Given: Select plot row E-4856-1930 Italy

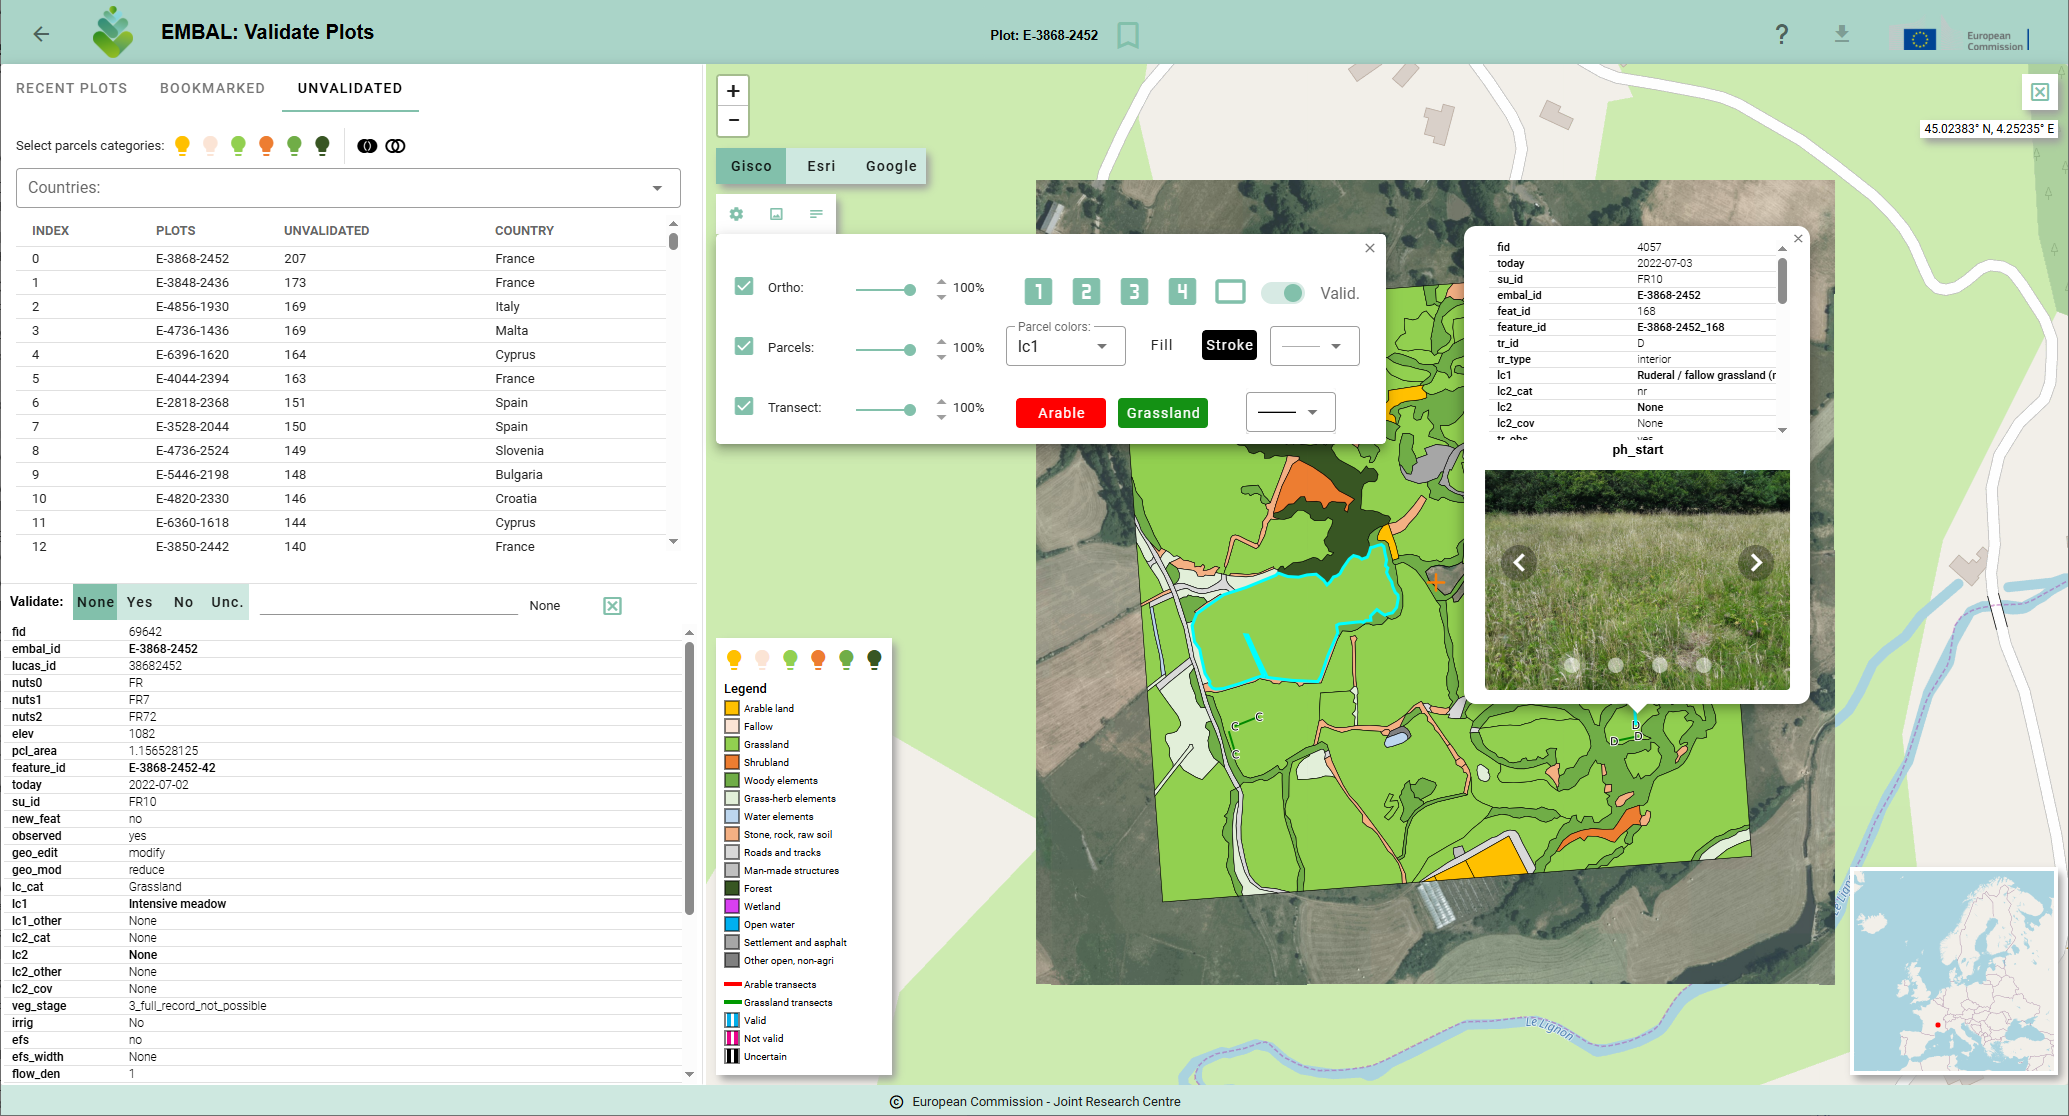Looking at the screenshot, I should [341, 307].
